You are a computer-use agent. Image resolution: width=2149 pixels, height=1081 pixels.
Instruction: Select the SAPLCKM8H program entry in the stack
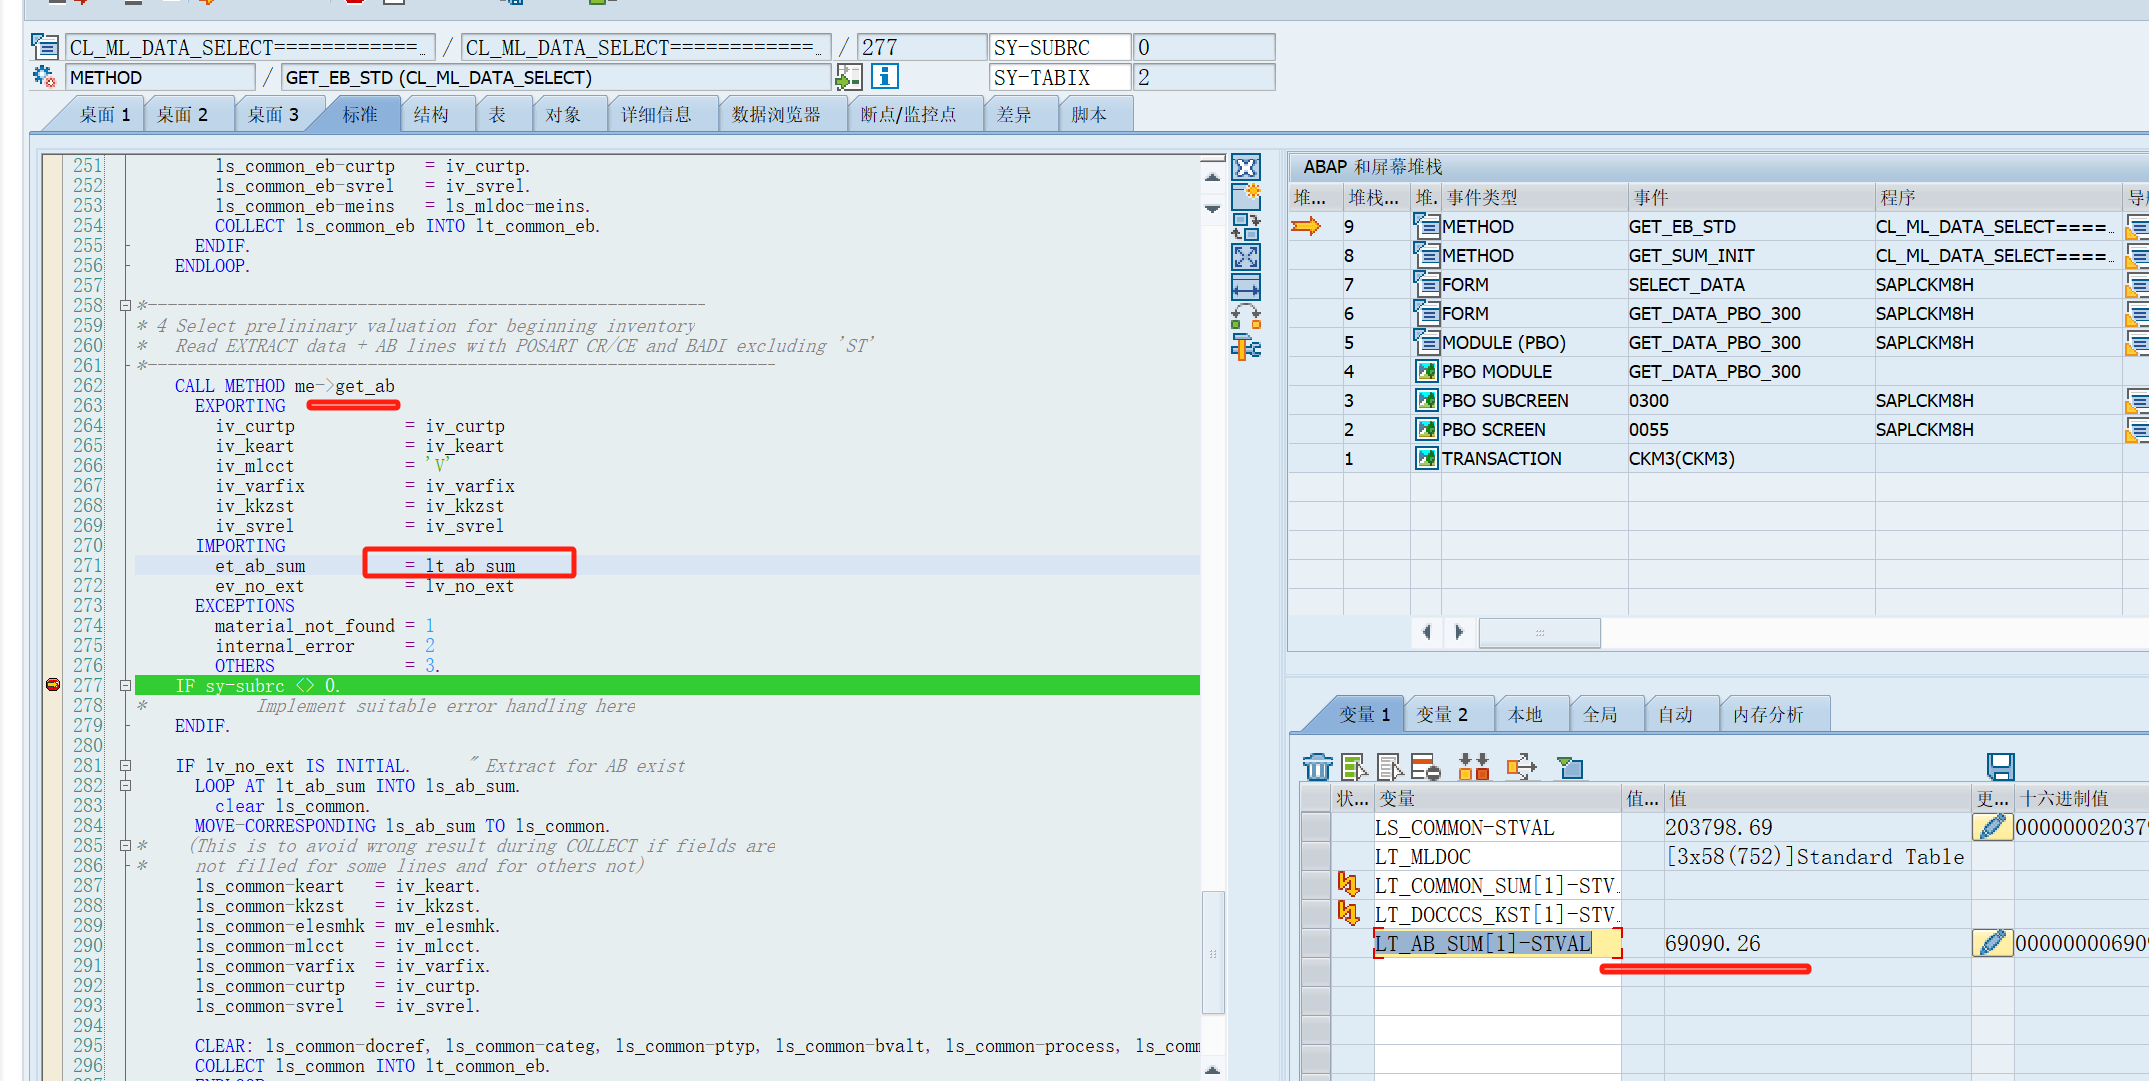click(x=1923, y=284)
